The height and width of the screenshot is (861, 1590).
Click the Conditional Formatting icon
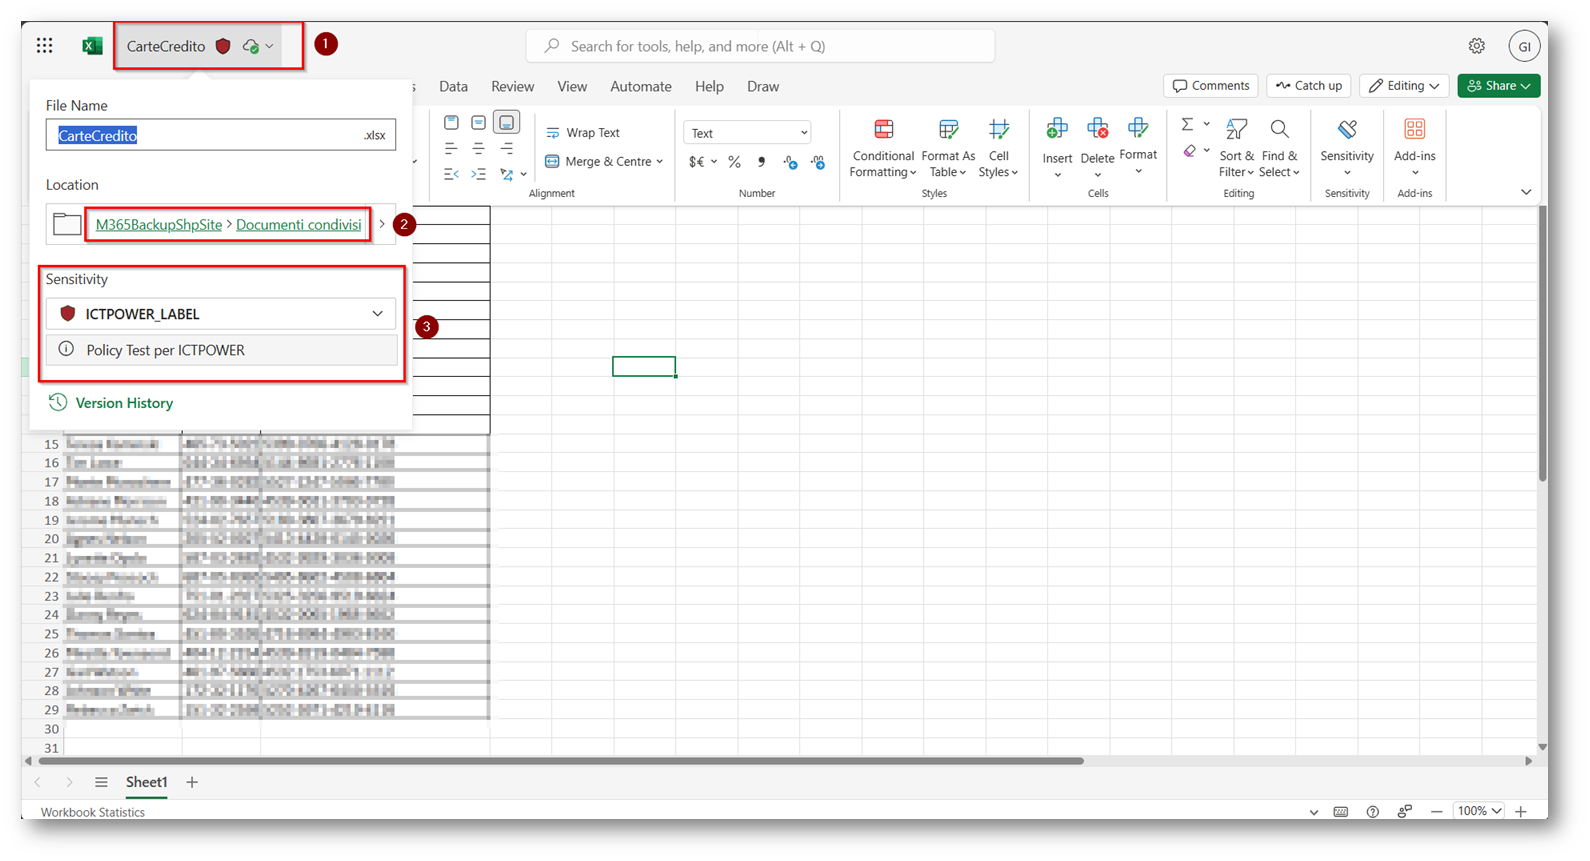(x=883, y=130)
